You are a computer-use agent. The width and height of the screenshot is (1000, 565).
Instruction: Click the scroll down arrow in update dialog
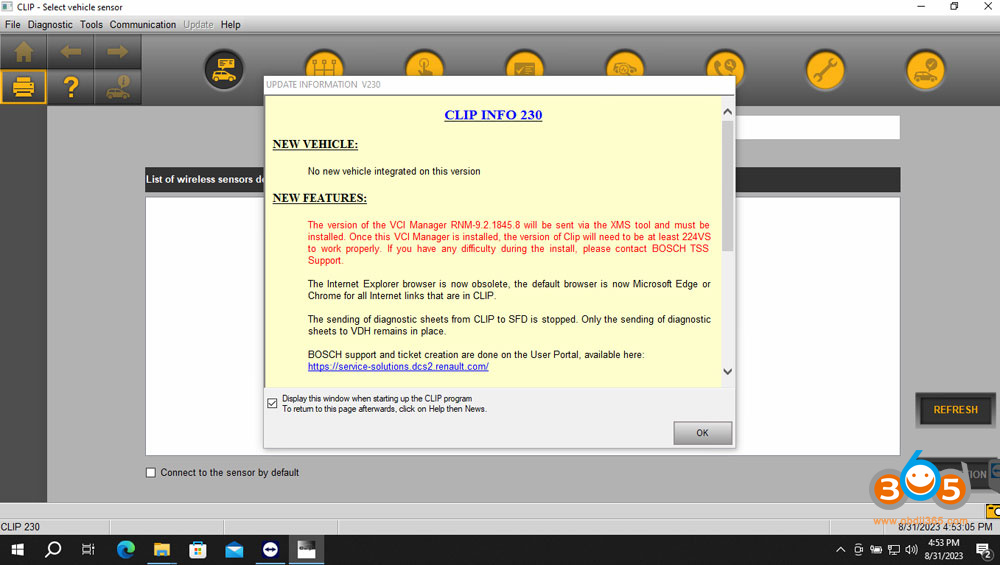pos(728,372)
